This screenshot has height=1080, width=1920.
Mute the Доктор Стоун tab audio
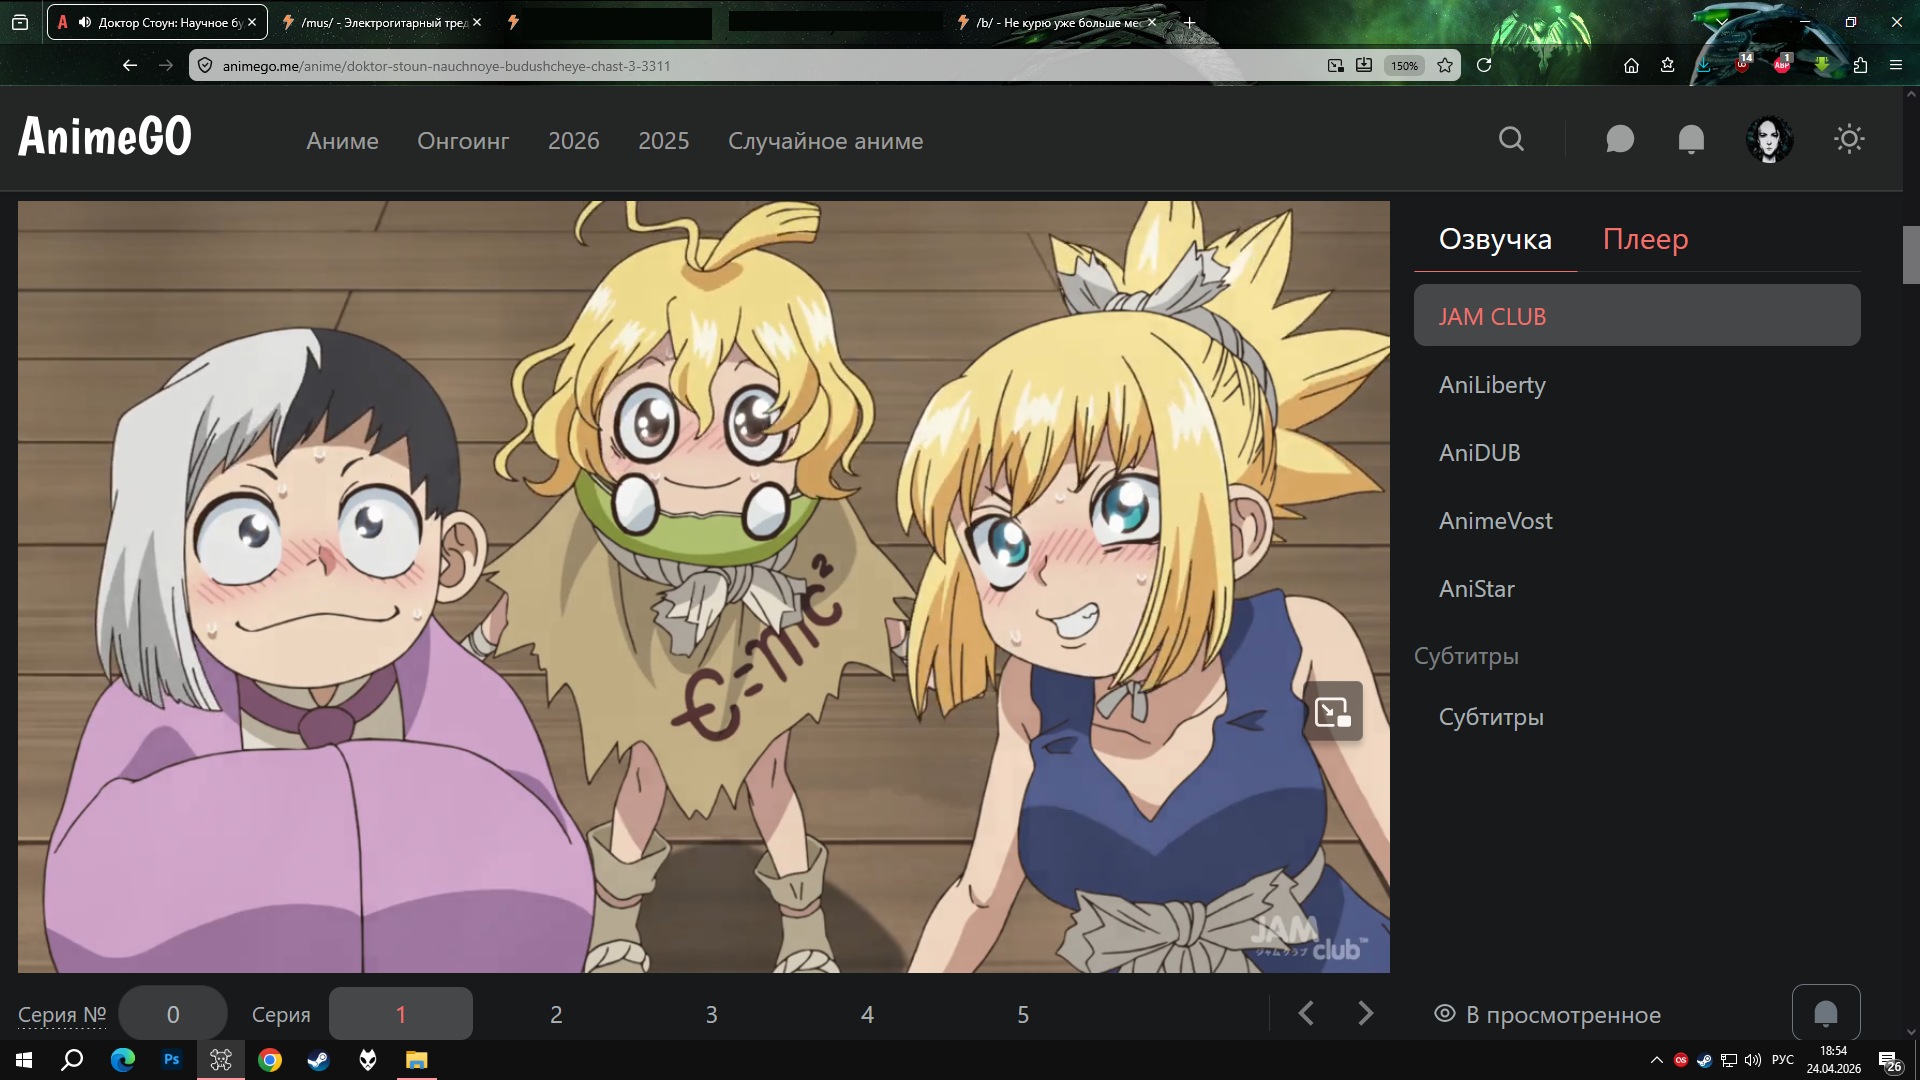pos(84,22)
